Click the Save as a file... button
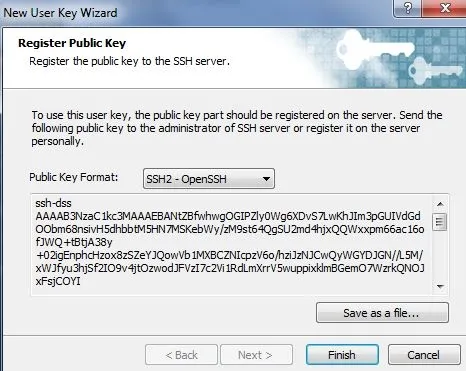Image resolution: width=466 pixels, height=371 pixels. 382,313
